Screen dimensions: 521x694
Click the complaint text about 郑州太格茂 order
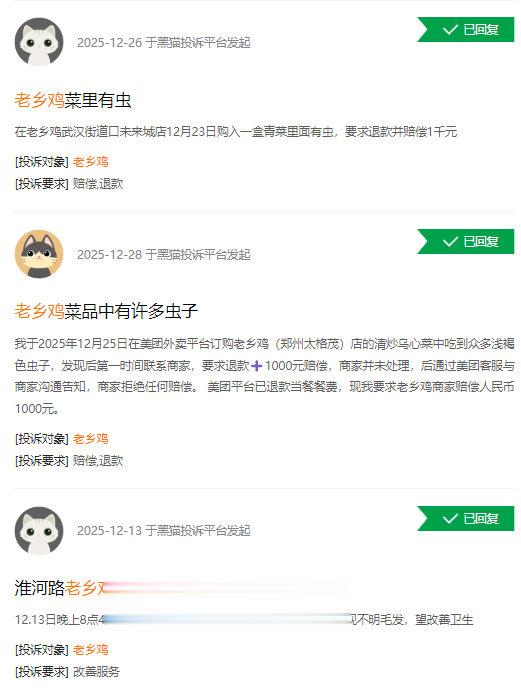click(x=264, y=376)
